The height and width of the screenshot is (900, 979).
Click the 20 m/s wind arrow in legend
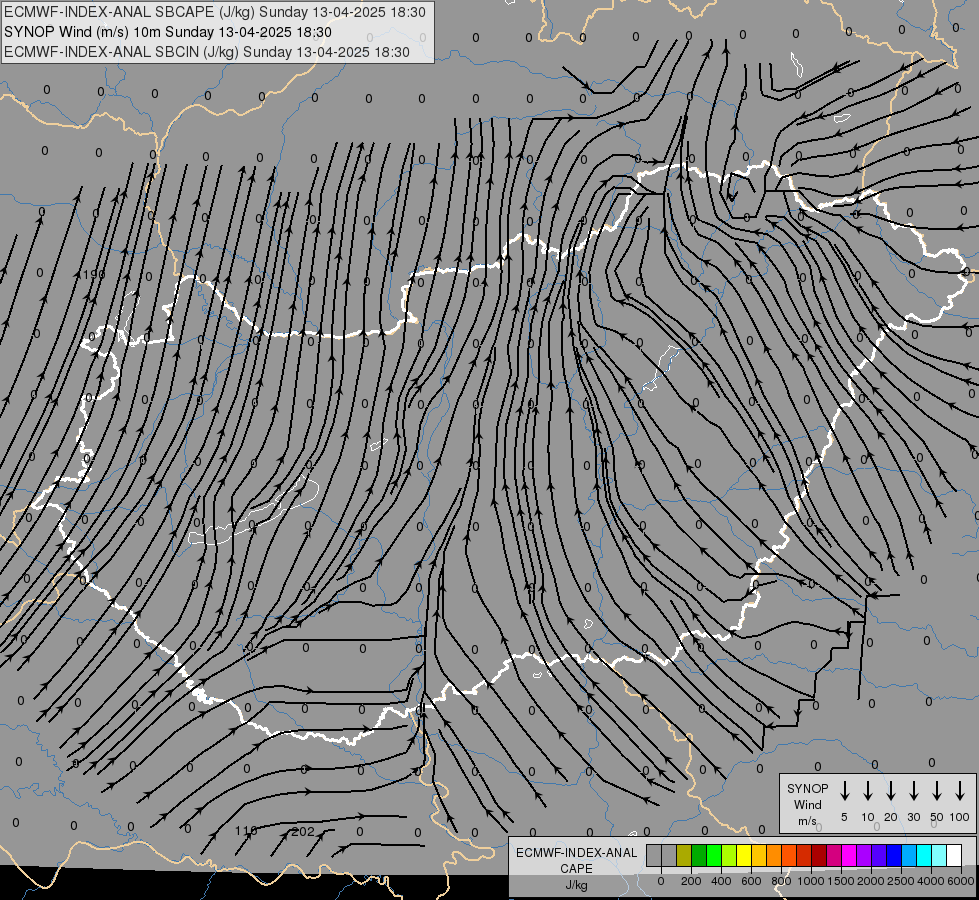[x=891, y=791]
